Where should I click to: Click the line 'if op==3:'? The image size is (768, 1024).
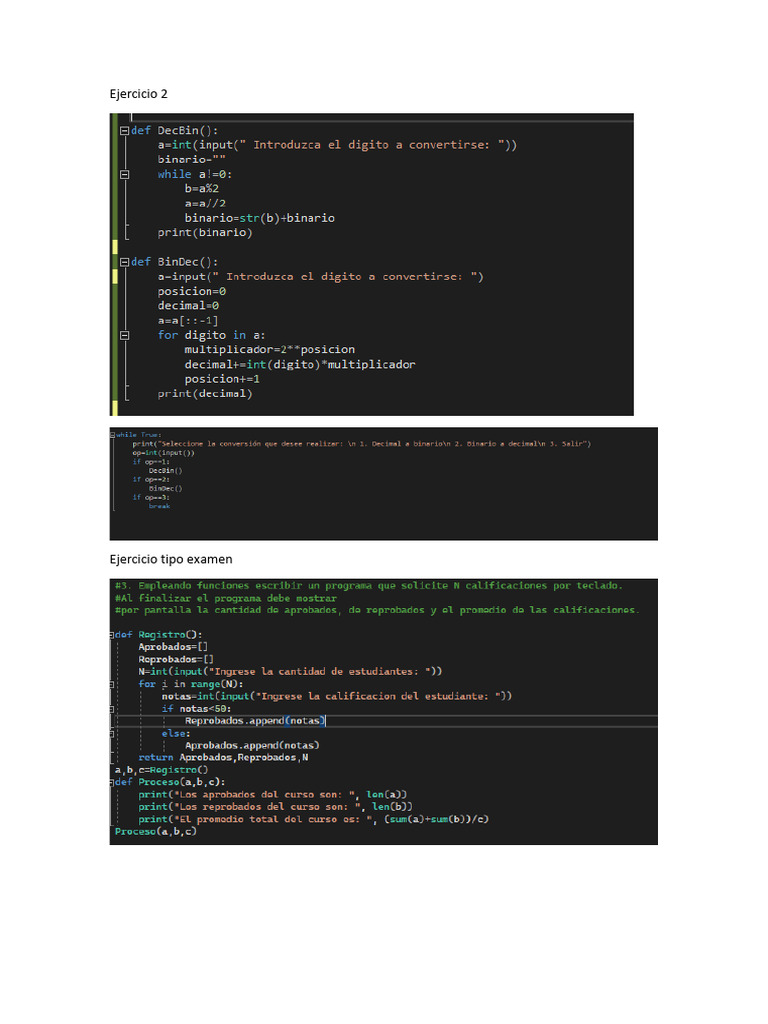pyautogui.click(x=151, y=498)
